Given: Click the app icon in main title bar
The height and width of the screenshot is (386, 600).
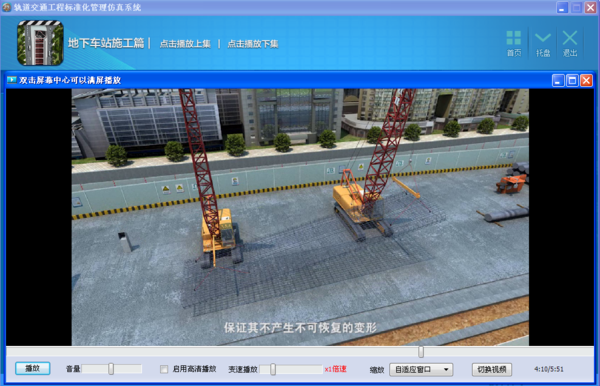Looking at the screenshot, I should (x=6, y=7).
